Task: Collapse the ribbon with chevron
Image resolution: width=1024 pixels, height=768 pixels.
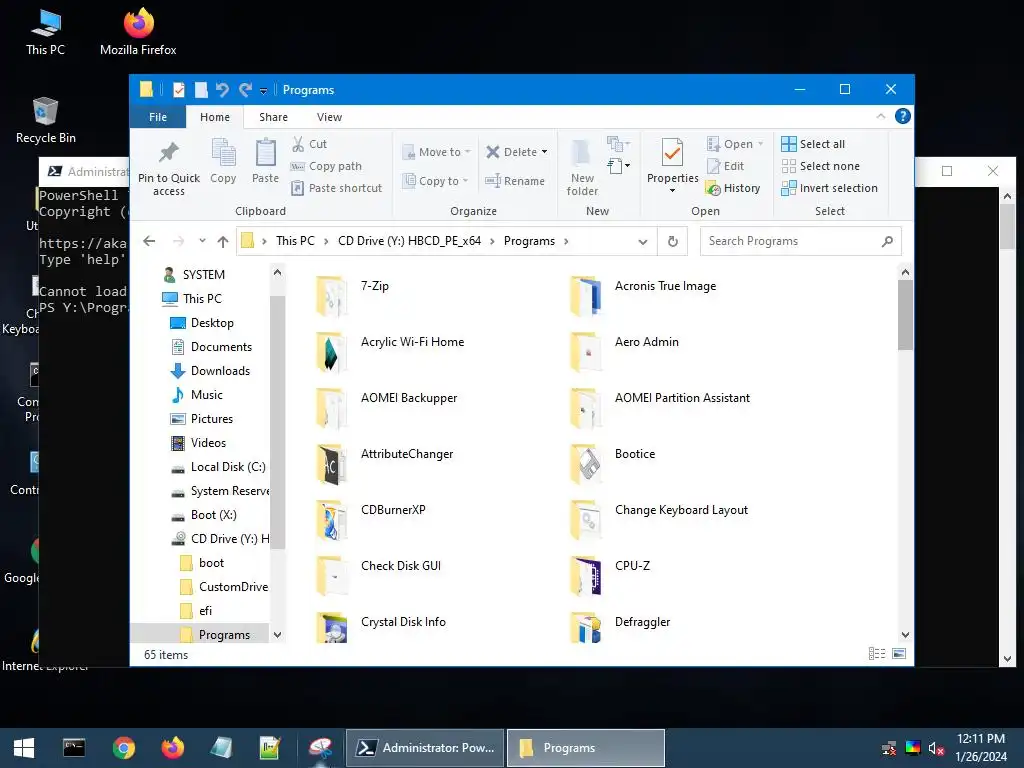Action: [x=880, y=116]
